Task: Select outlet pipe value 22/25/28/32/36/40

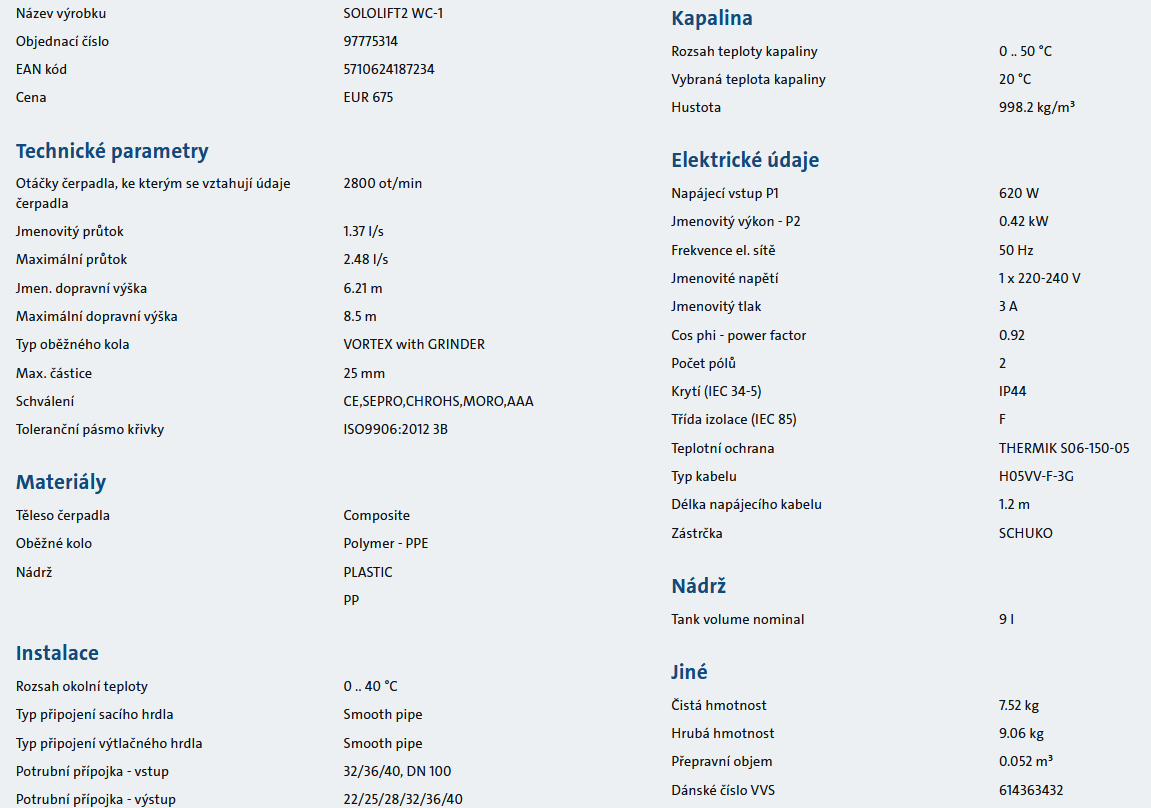Action: [403, 799]
